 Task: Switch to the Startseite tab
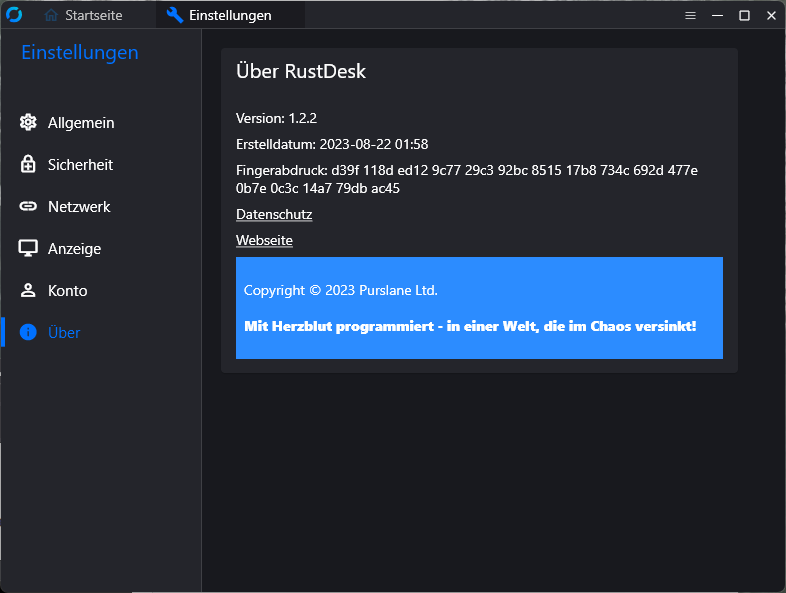[94, 16]
